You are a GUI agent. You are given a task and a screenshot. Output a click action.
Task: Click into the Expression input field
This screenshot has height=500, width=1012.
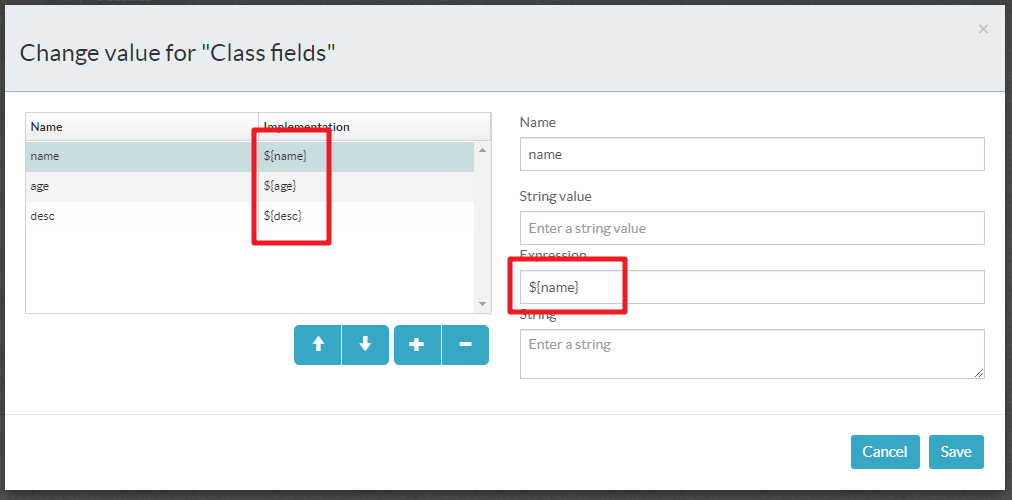pos(752,287)
